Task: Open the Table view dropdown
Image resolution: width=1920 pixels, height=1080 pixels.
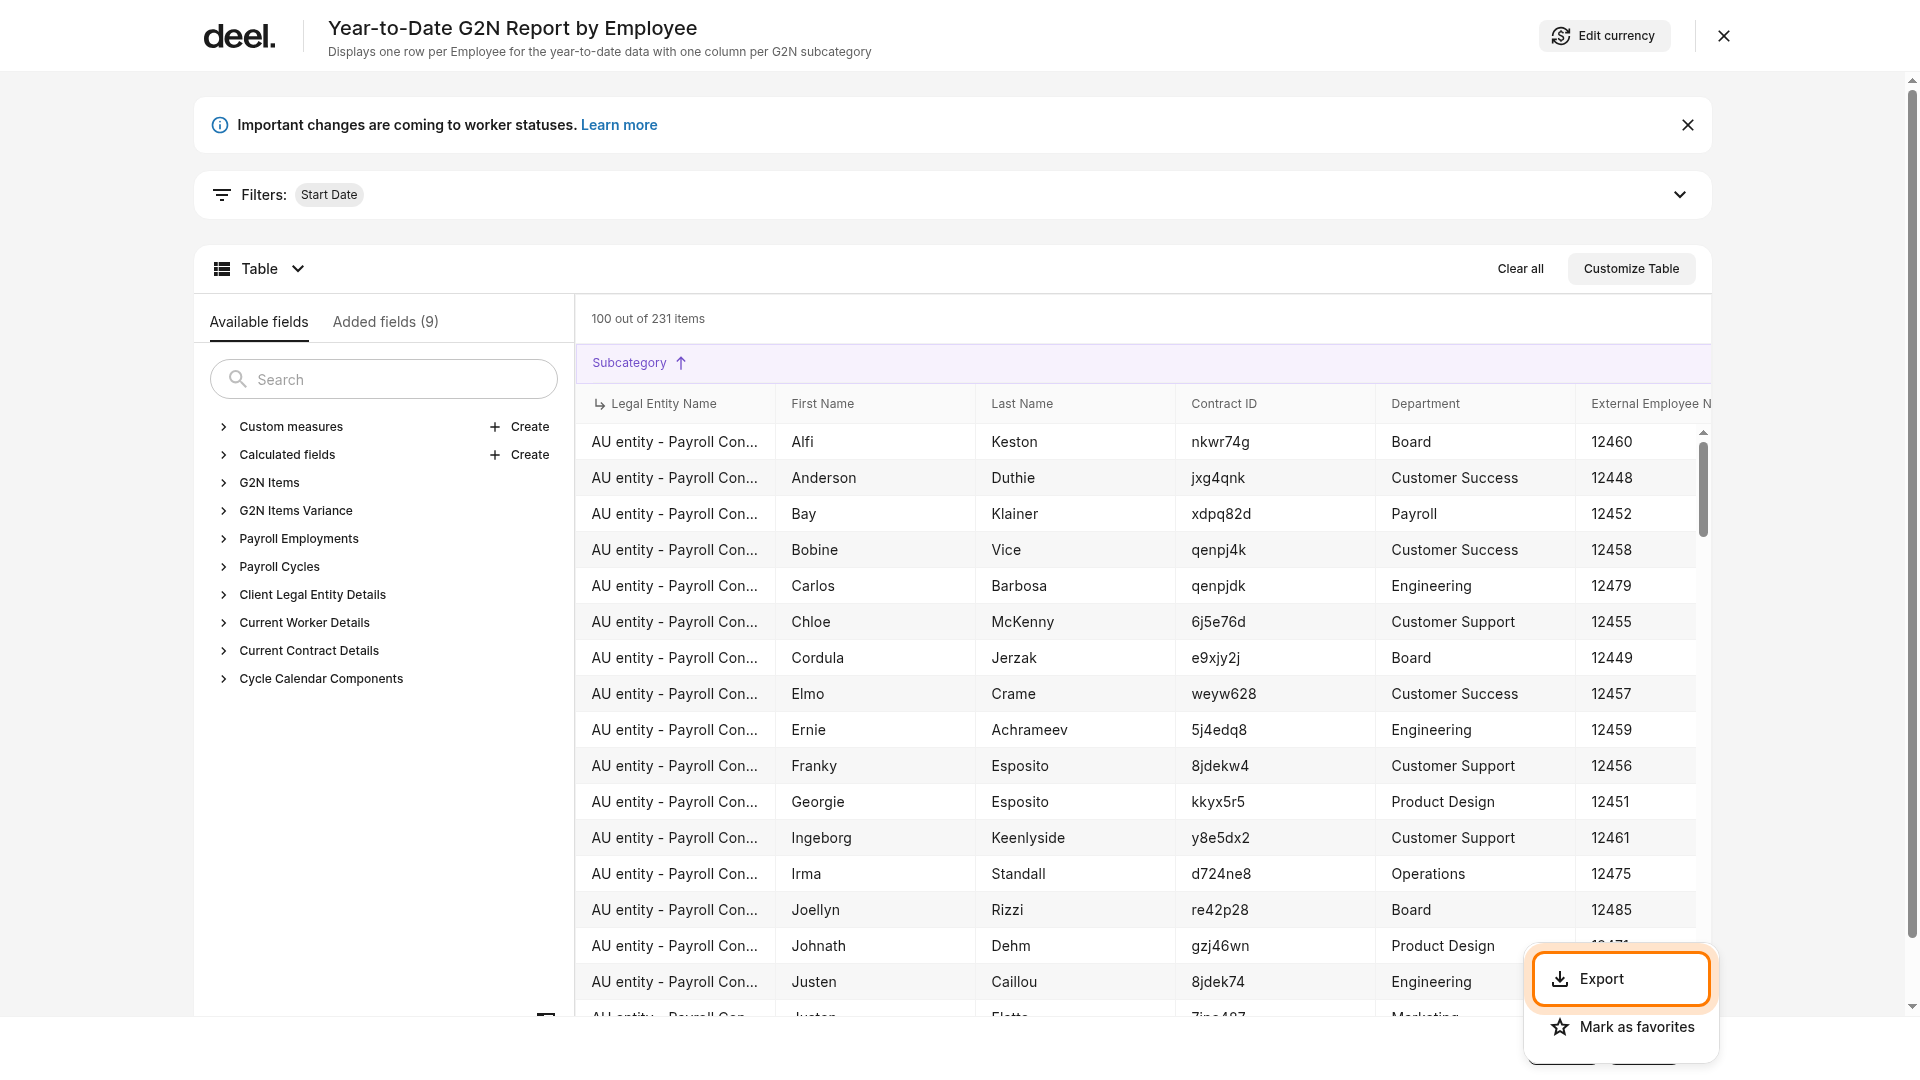Action: pos(260,269)
